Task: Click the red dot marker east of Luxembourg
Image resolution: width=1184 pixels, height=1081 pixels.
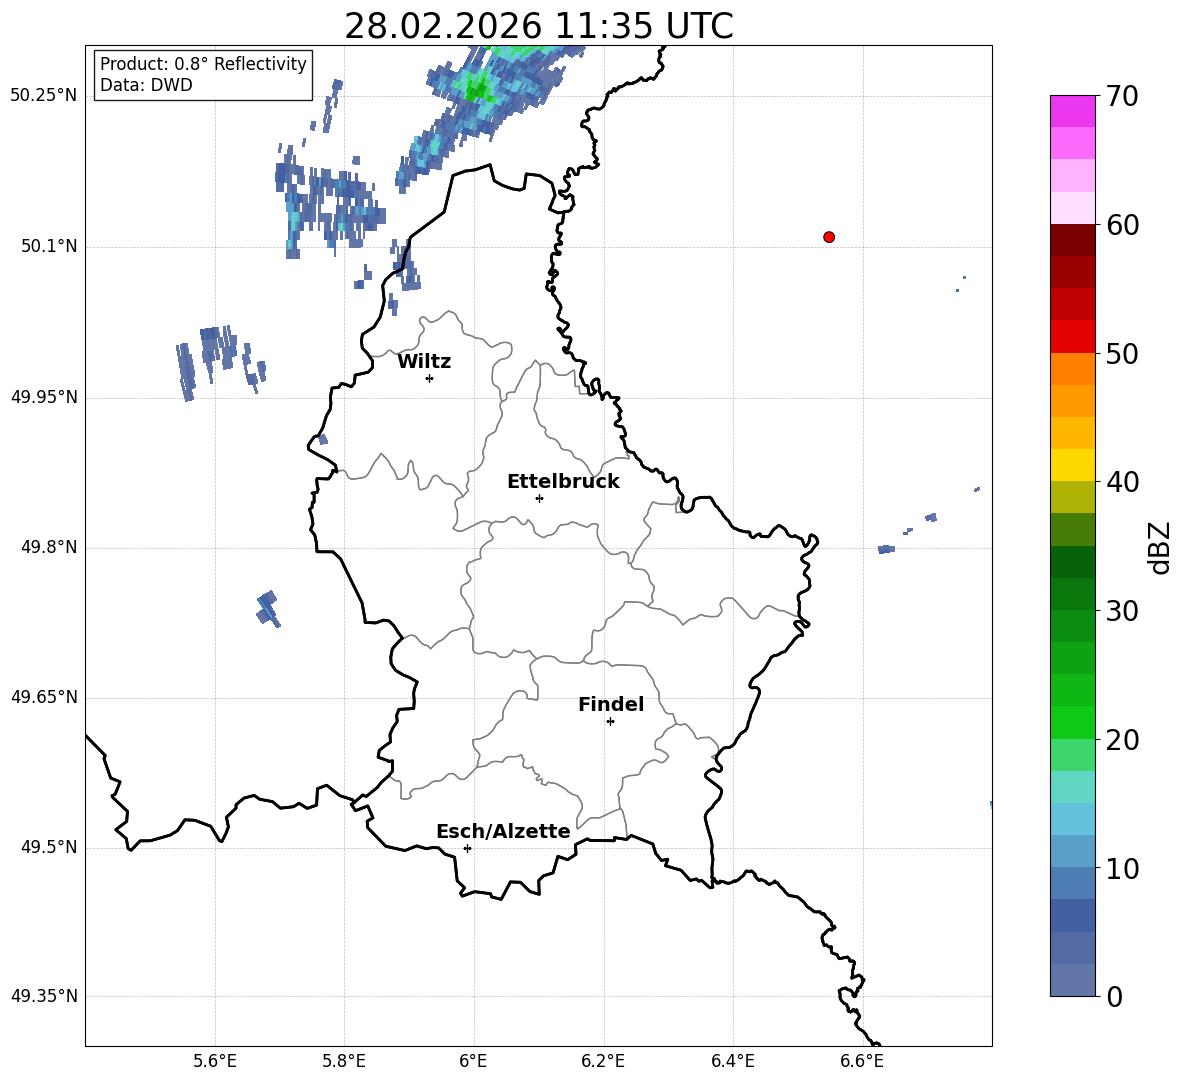Action: [829, 237]
